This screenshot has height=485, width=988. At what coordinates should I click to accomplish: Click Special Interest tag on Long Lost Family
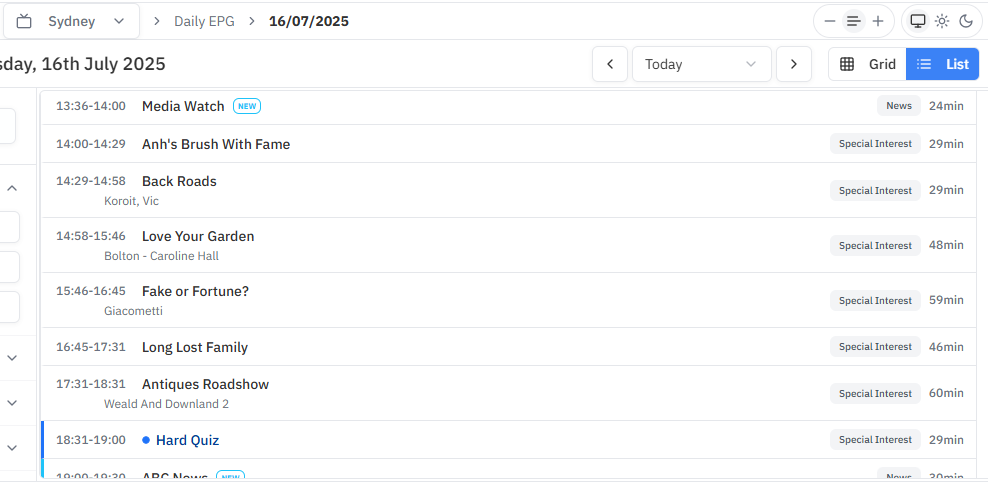tap(875, 346)
